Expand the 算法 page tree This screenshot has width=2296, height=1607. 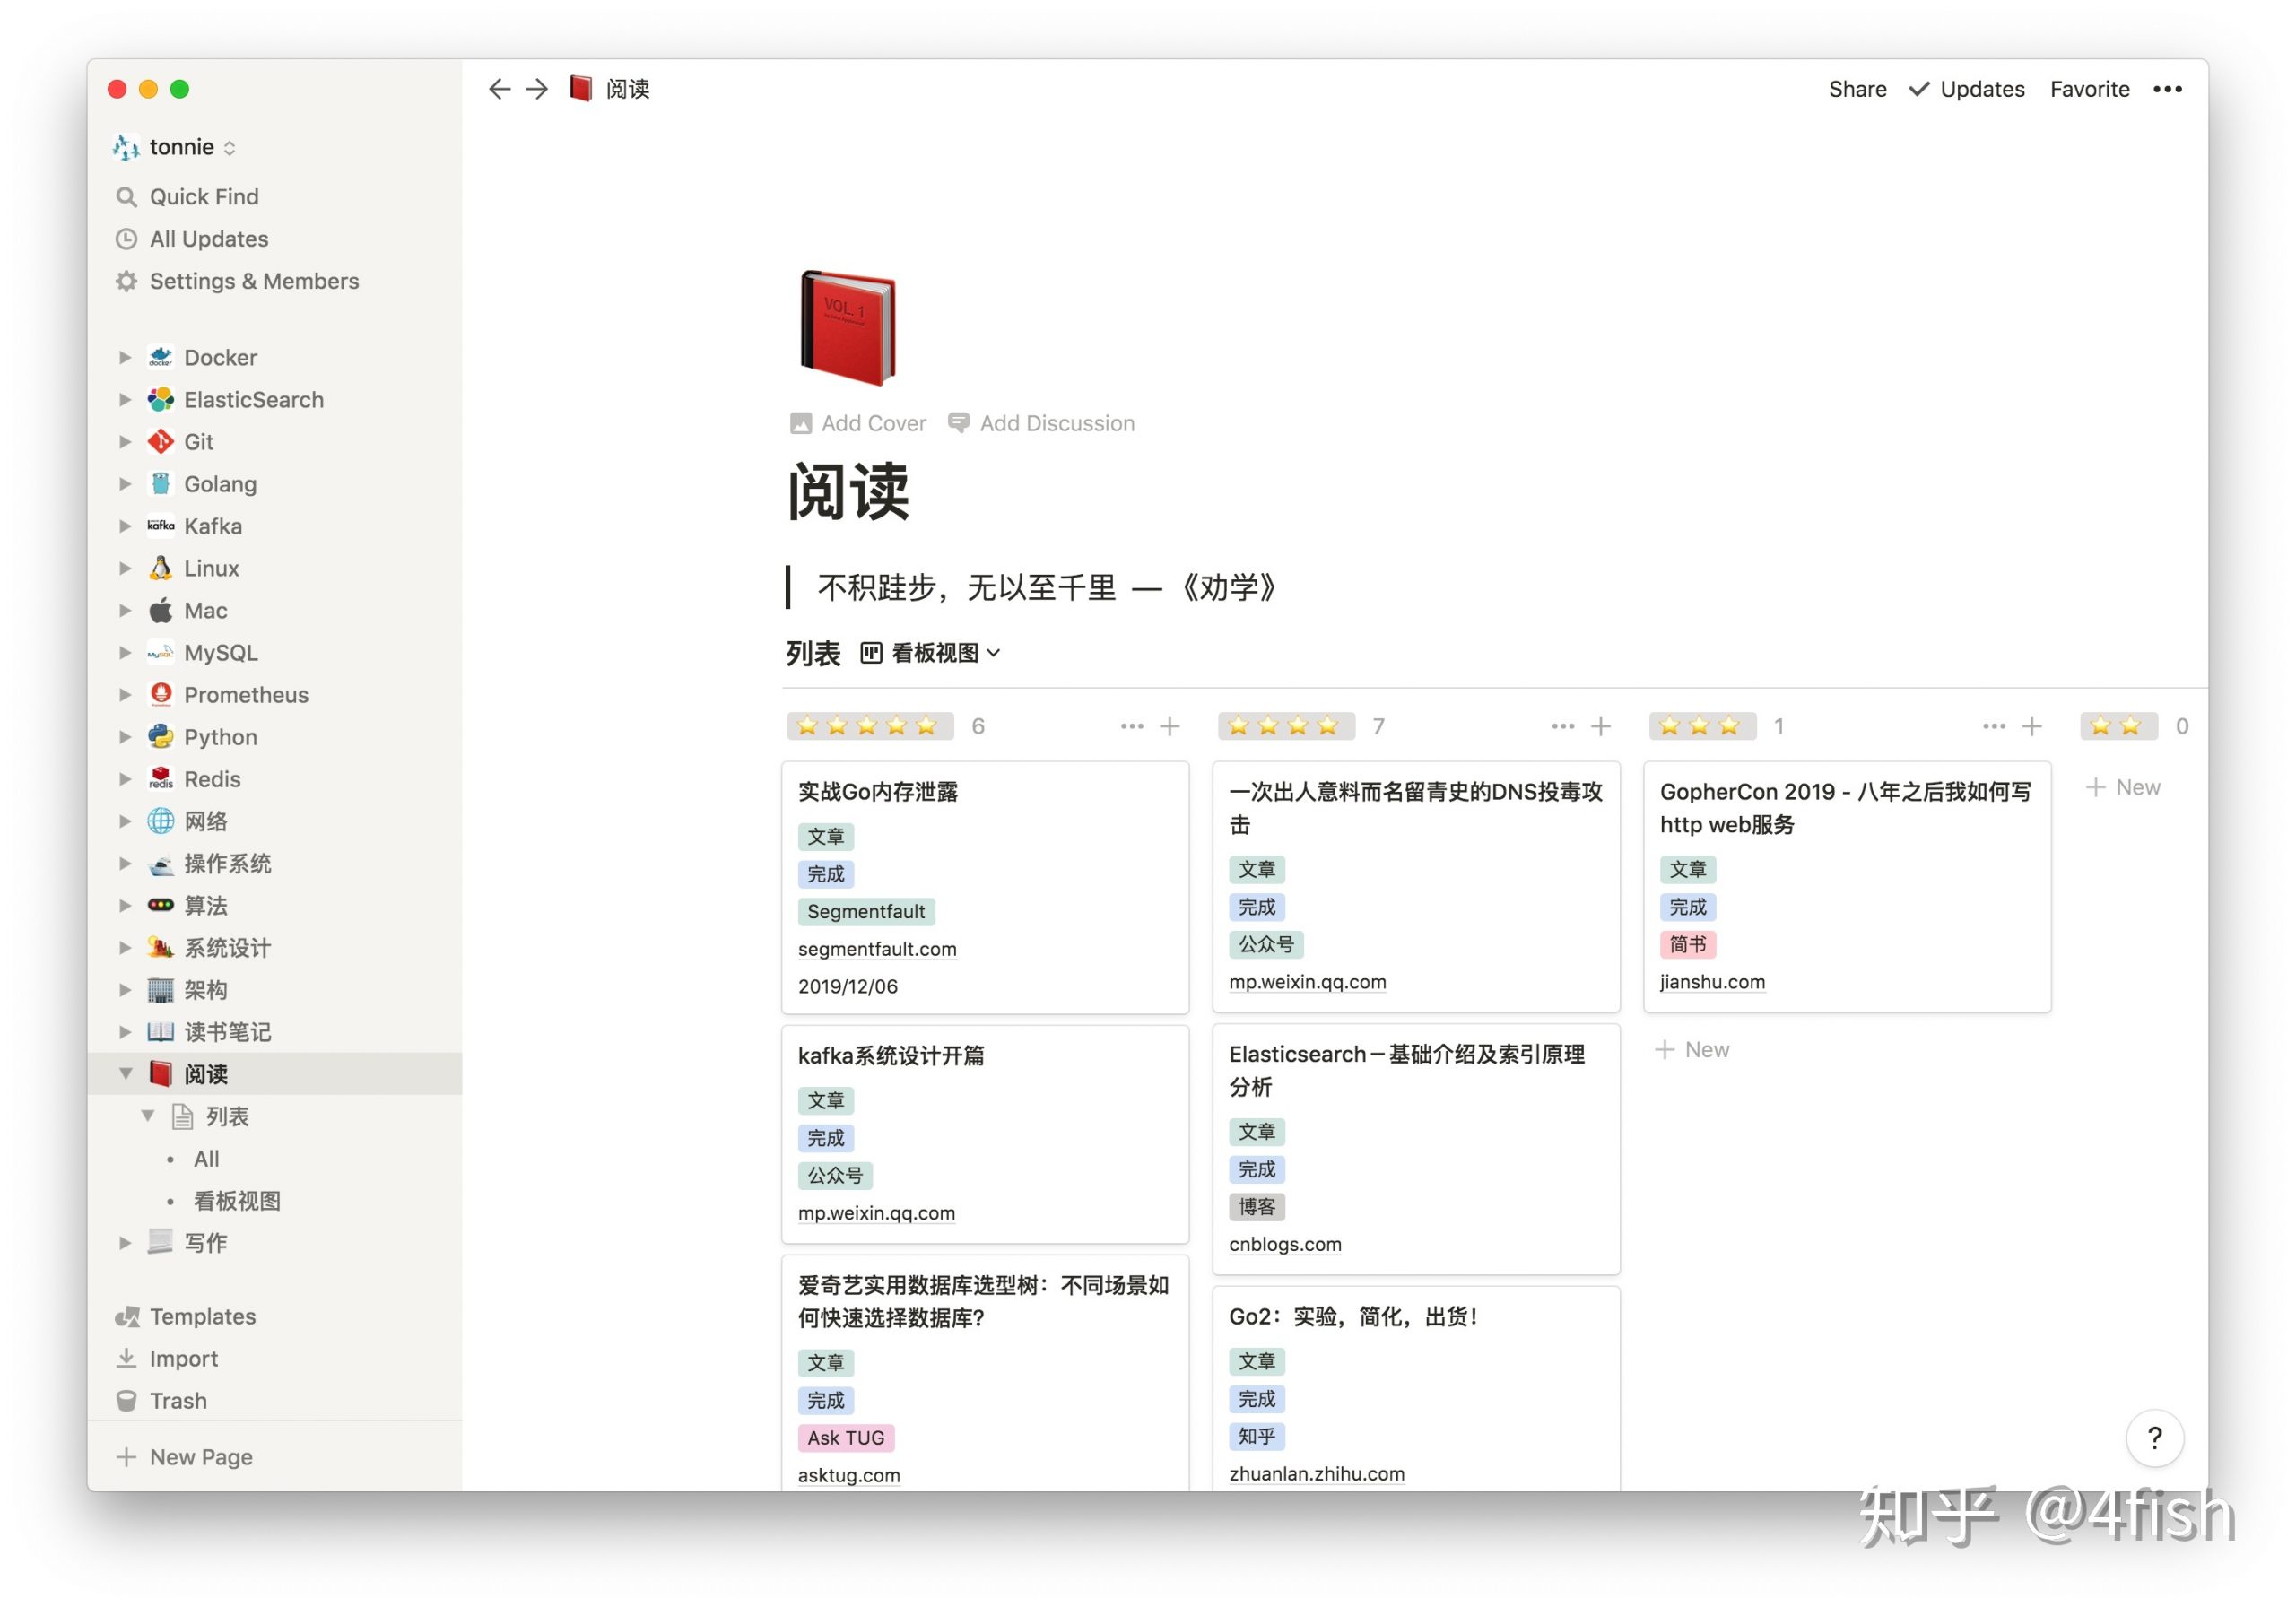point(125,905)
